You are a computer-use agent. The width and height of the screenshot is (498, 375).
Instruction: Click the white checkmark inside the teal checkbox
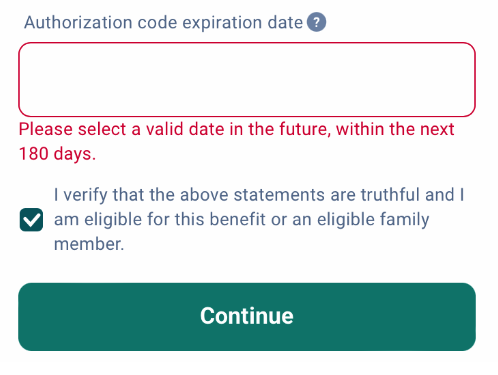[x=31, y=220]
